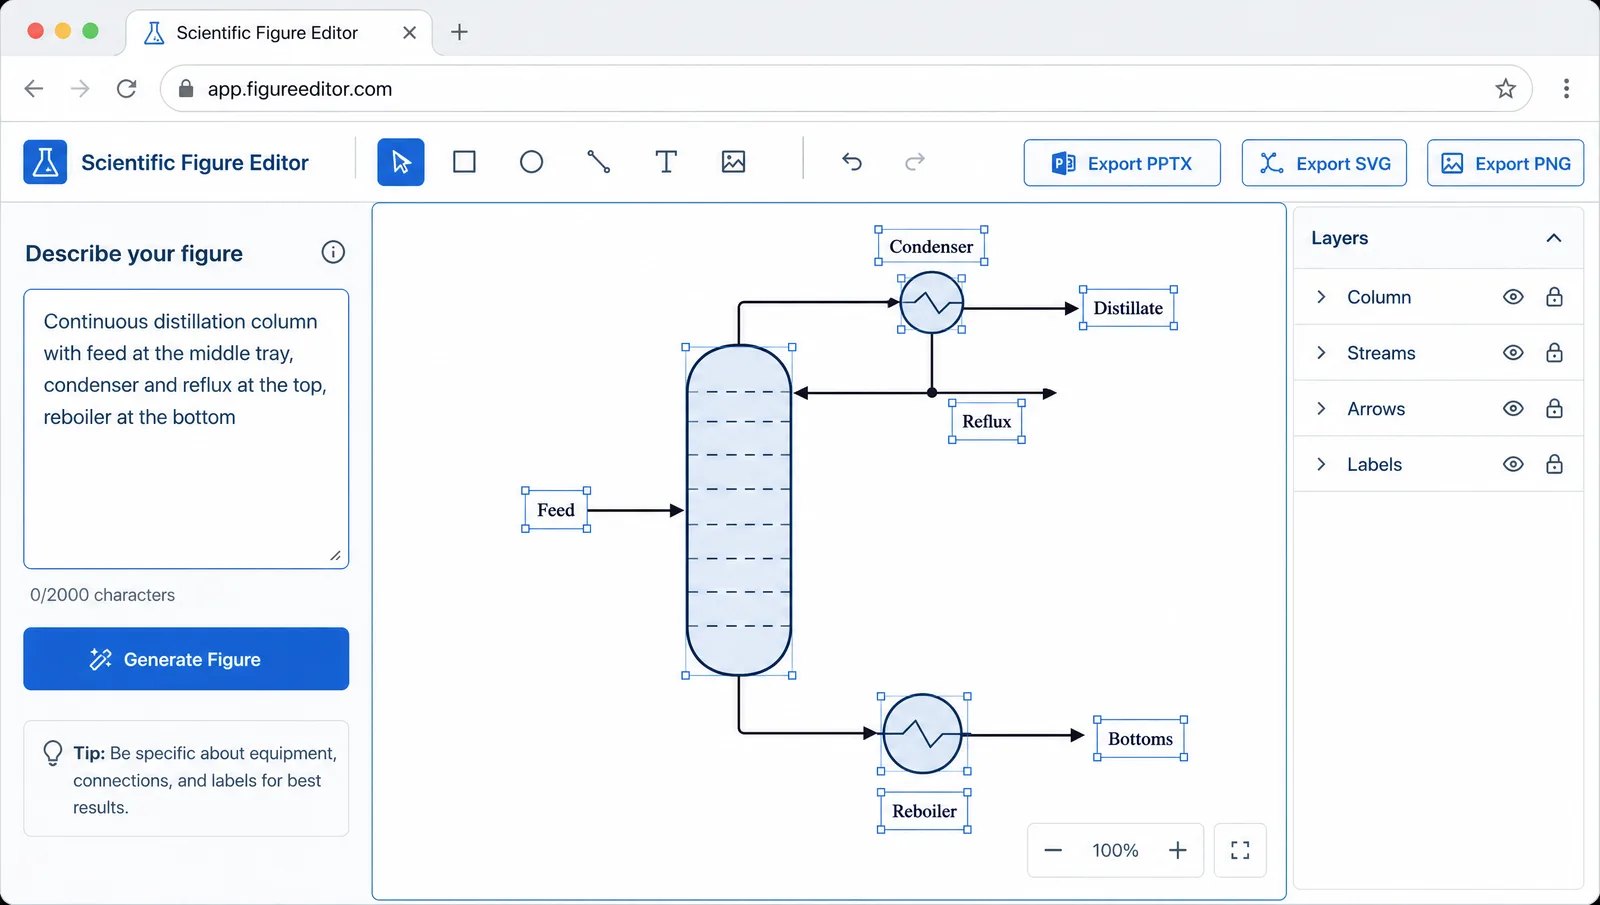
Task: Select the Condenser label on canvas
Action: pos(931,246)
